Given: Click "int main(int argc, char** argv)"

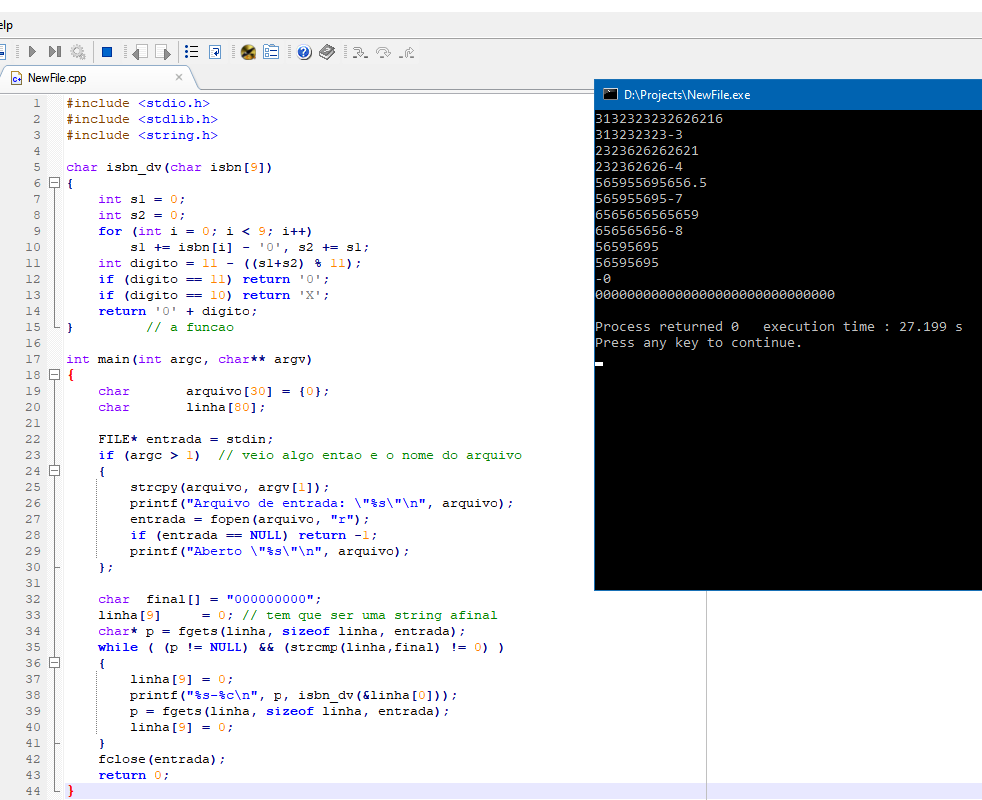Looking at the screenshot, I should (x=189, y=359).
